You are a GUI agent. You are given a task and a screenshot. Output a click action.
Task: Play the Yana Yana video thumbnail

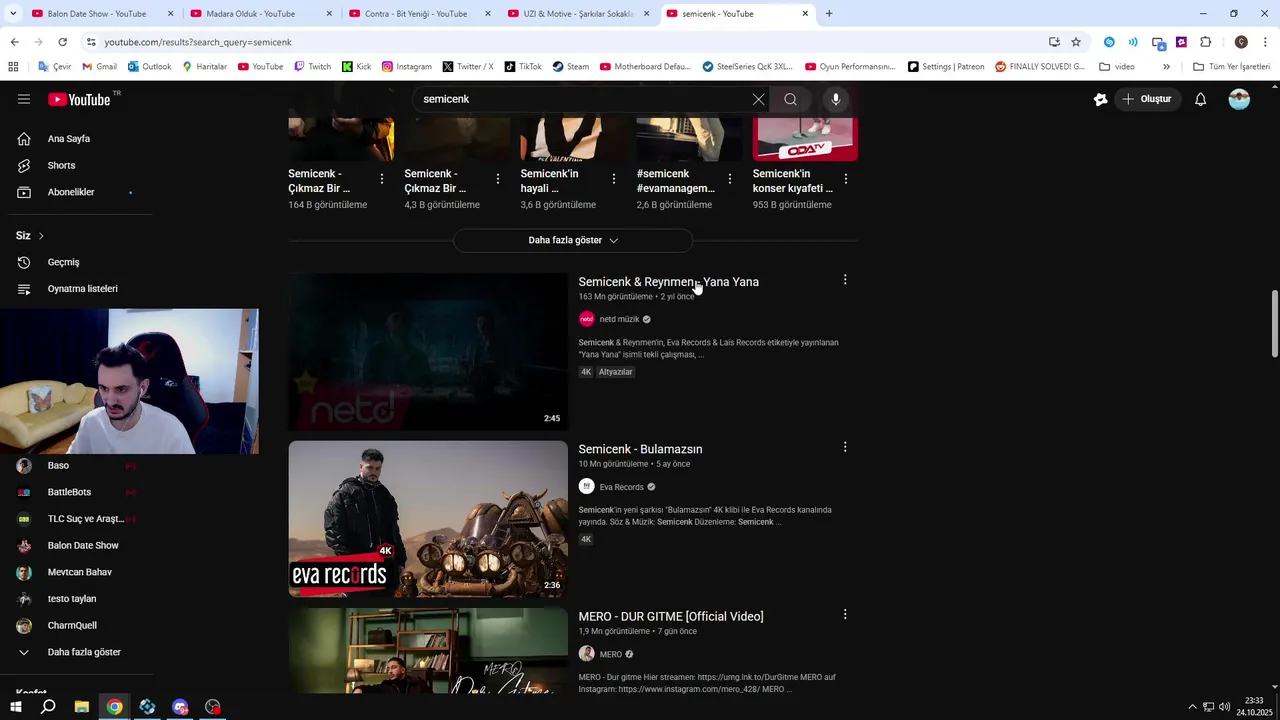pos(428,352)
